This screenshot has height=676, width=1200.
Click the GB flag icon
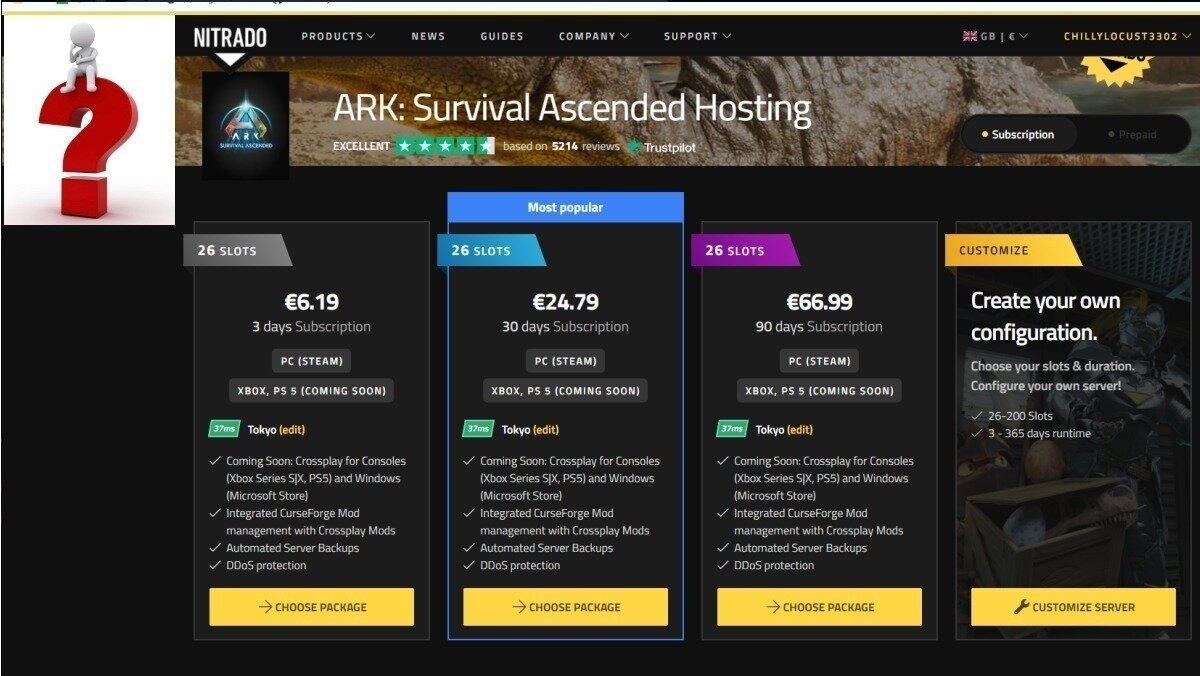click(x=968, y=35)
